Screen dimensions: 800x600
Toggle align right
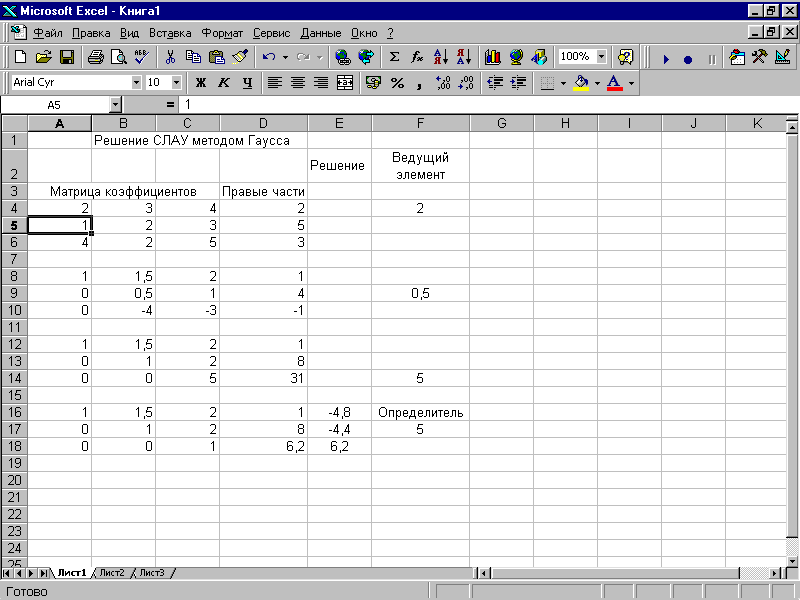(x=321, y=83)
